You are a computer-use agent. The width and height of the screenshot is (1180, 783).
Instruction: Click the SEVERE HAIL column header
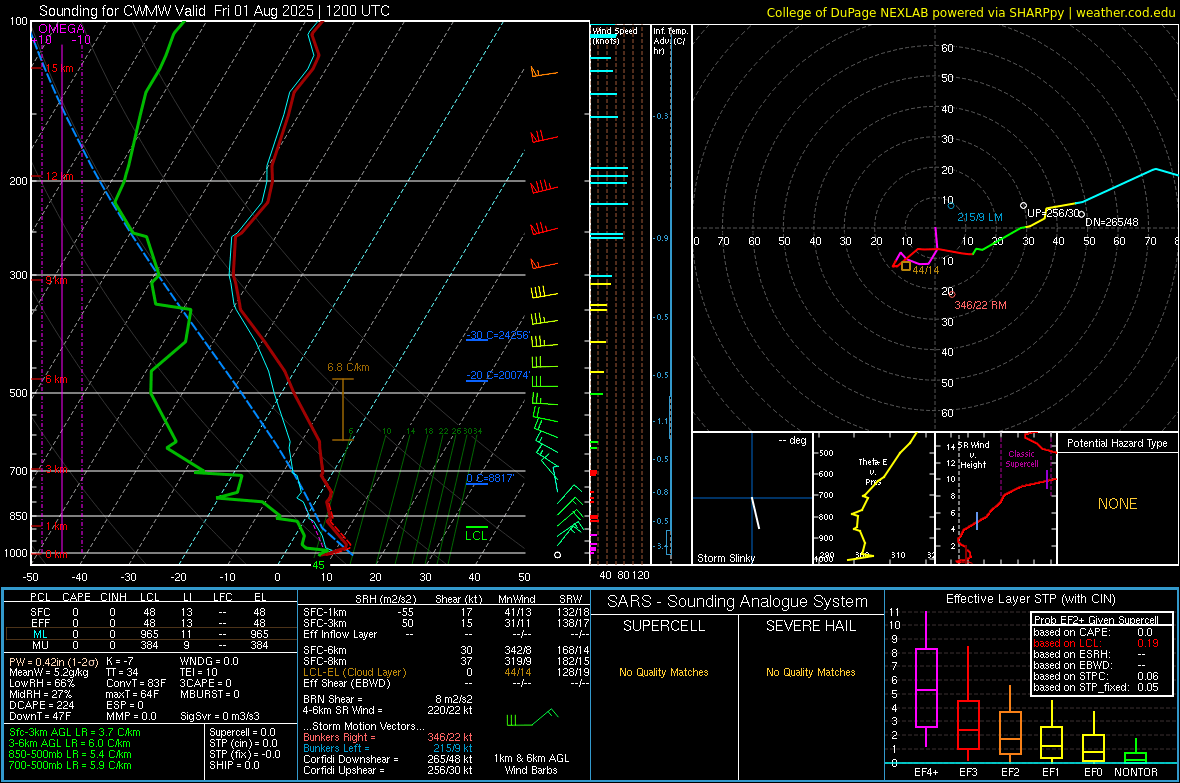click(810, 626)
